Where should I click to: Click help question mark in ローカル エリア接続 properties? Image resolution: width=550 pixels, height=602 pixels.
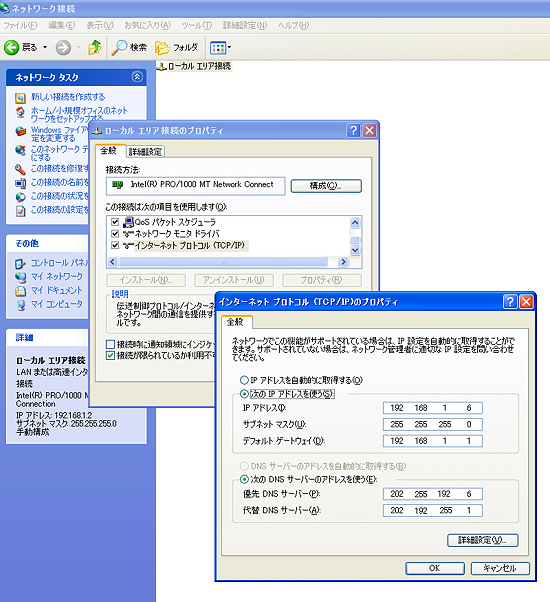click(353, 131)
